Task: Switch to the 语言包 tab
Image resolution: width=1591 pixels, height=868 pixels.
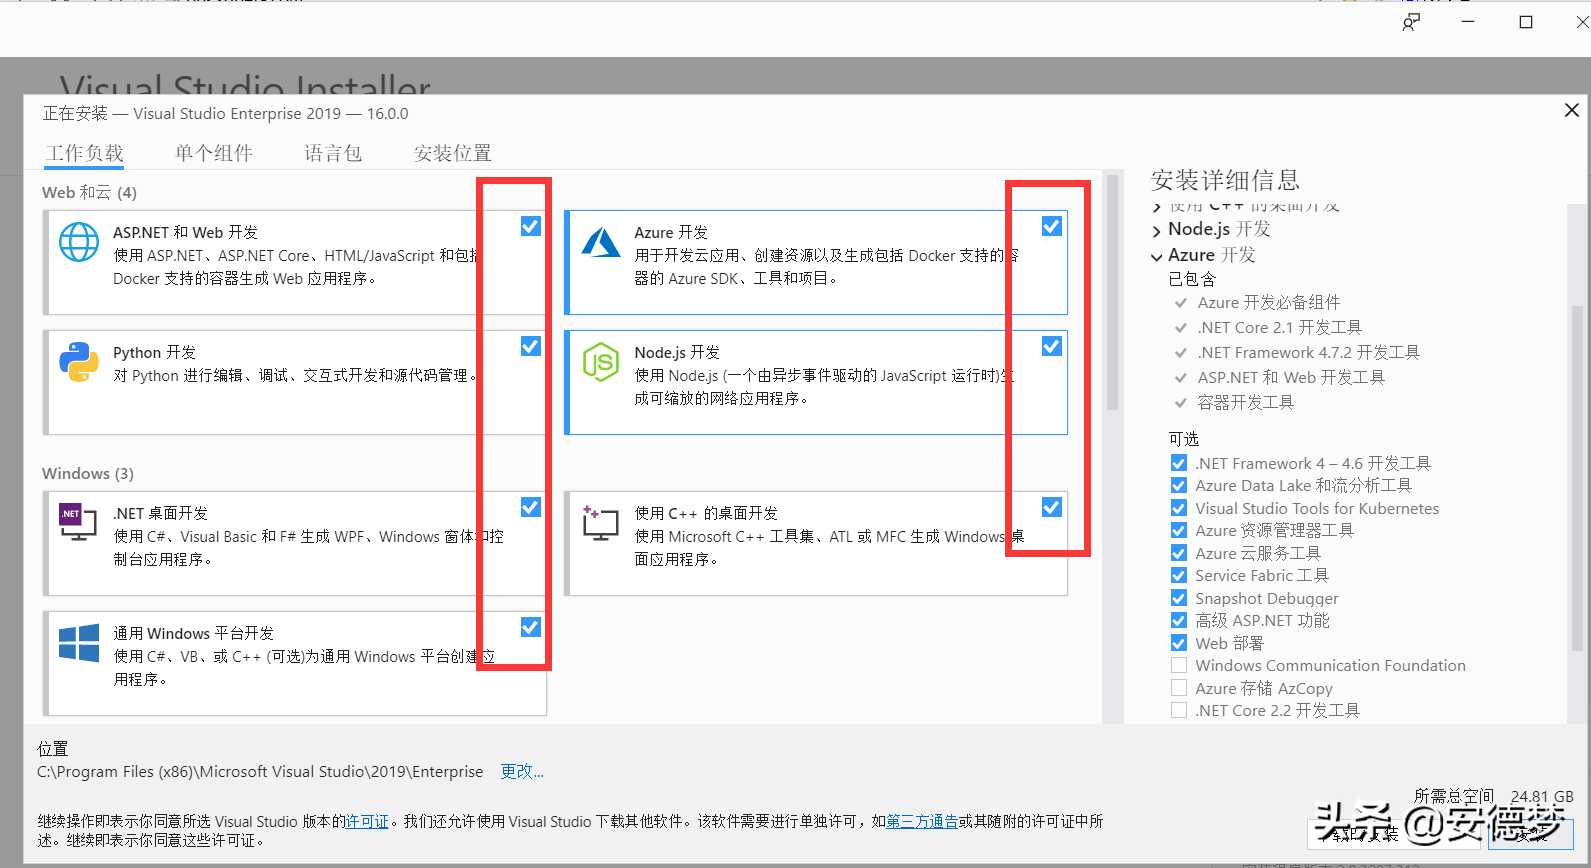Action: point(333,153)
